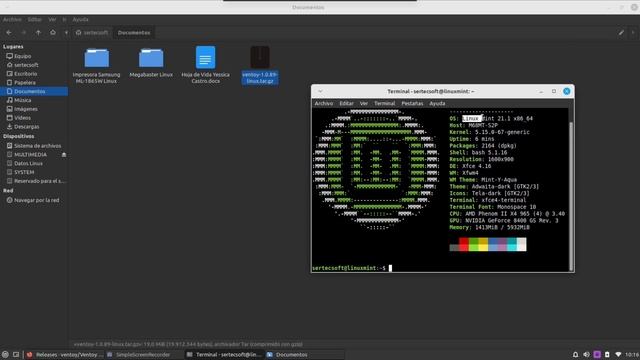Image resolution: width=640 pixels, height=360 pixels.
Task: Switch to Releases ventoy browser task
Action: [65, 355]
